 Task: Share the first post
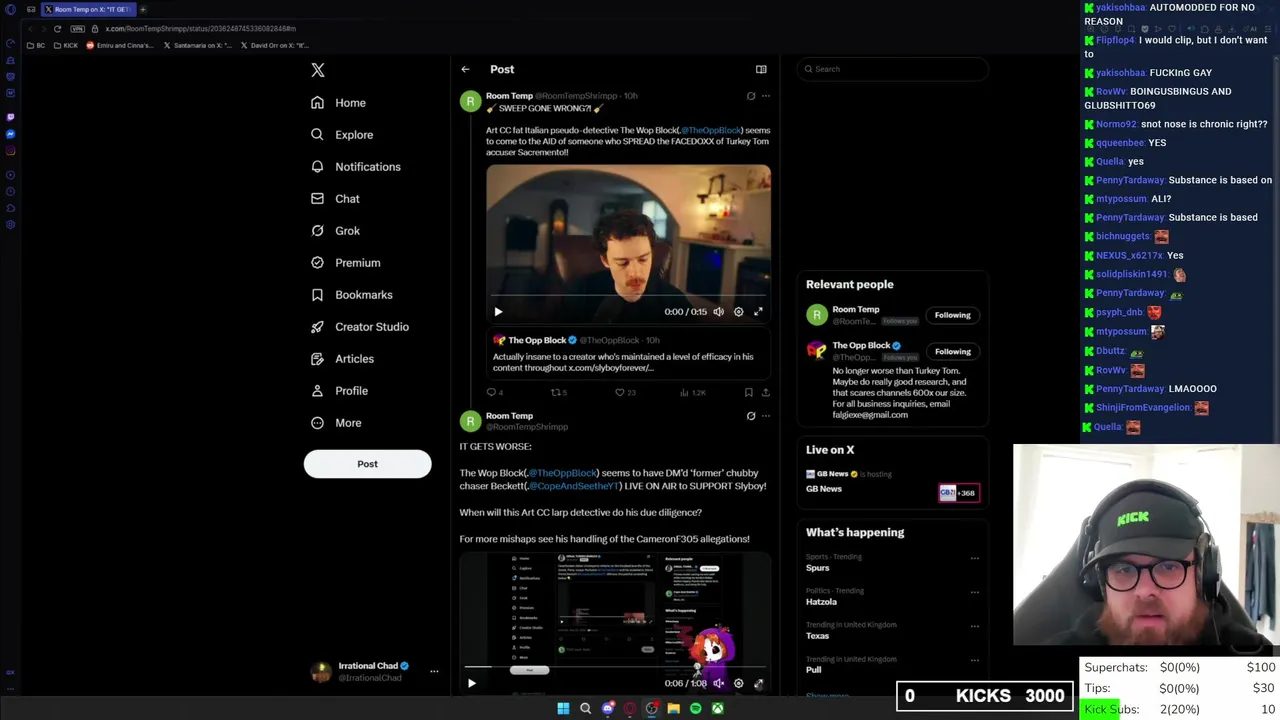click(766, 393)
